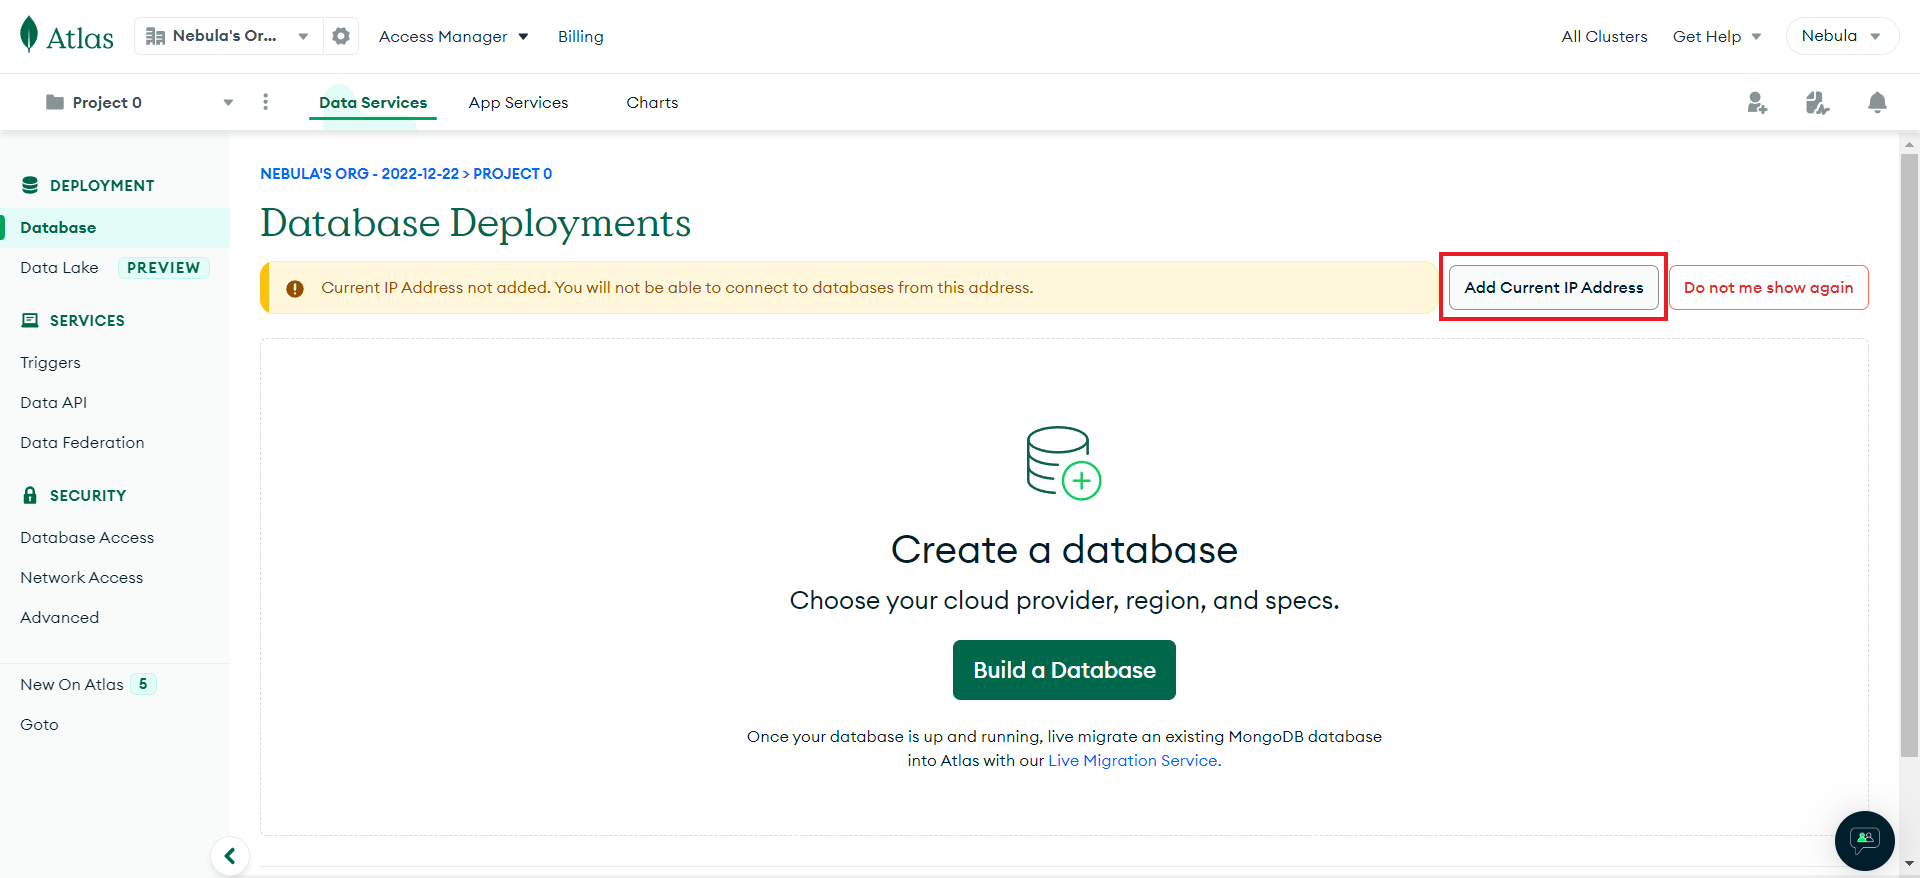
Task: Switch to the Charts tab
Action: point(652,102)
